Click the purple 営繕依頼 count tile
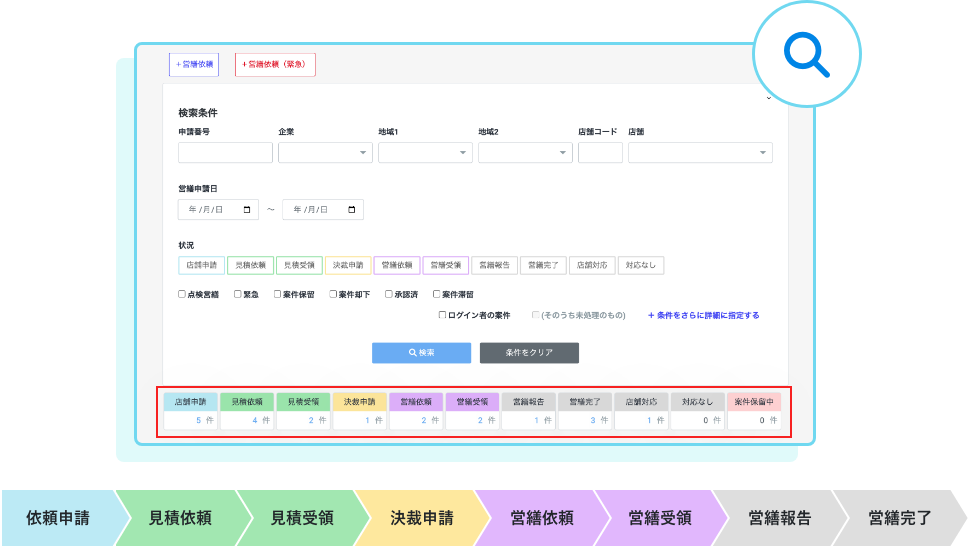970x548 pixels. tap(416, 411)
